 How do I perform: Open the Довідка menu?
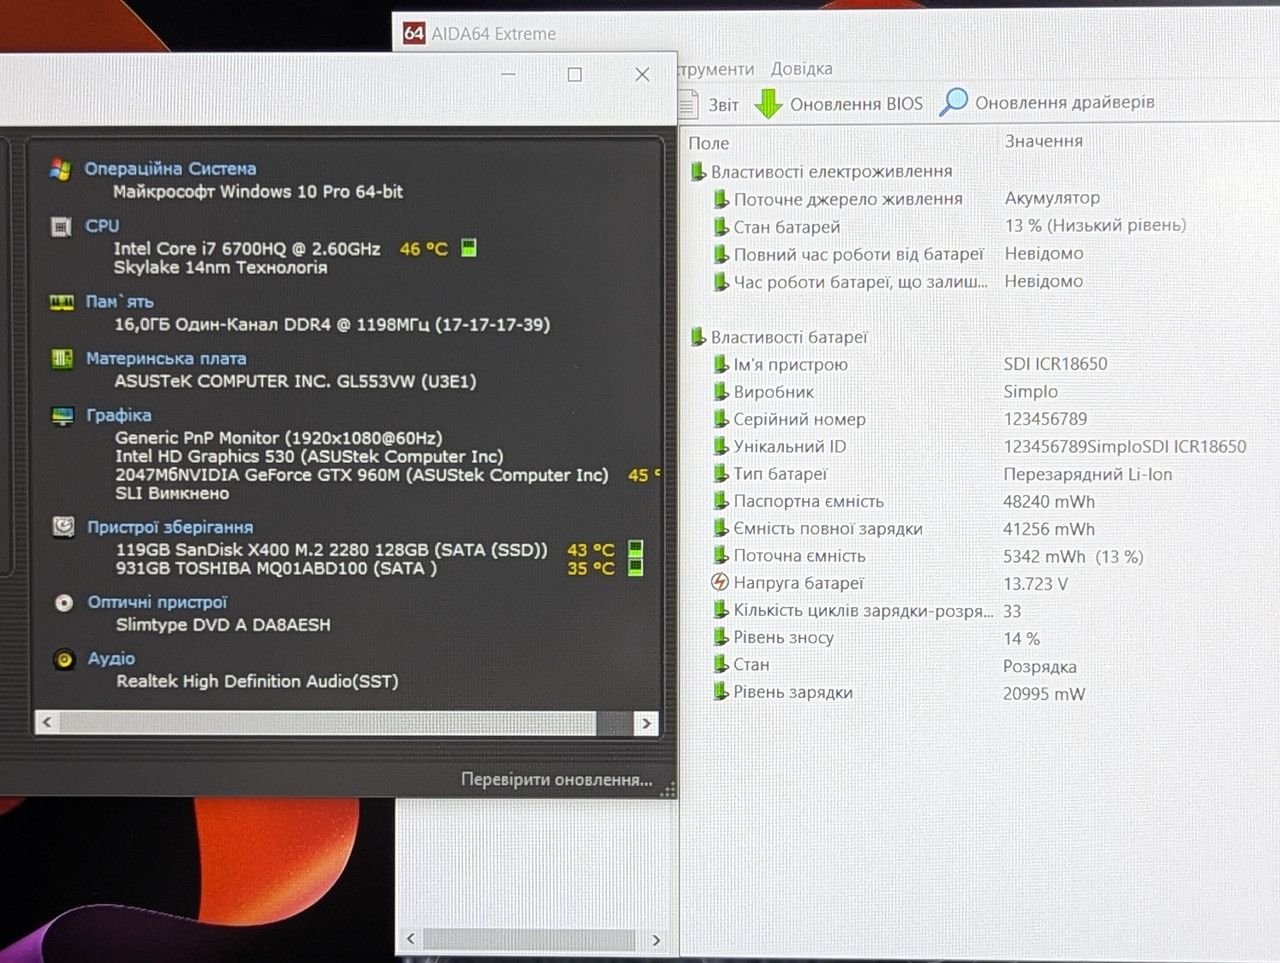coord(801,69)
